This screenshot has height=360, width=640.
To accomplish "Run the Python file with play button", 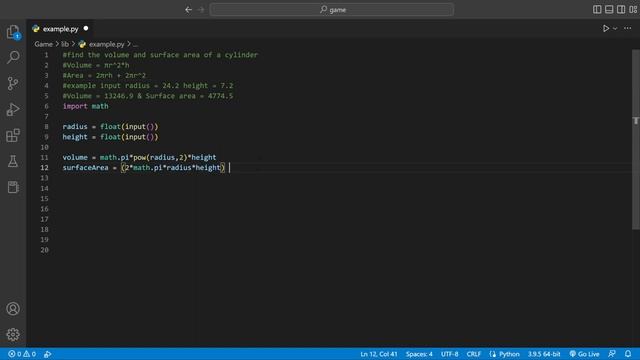I will coord(606,29).
